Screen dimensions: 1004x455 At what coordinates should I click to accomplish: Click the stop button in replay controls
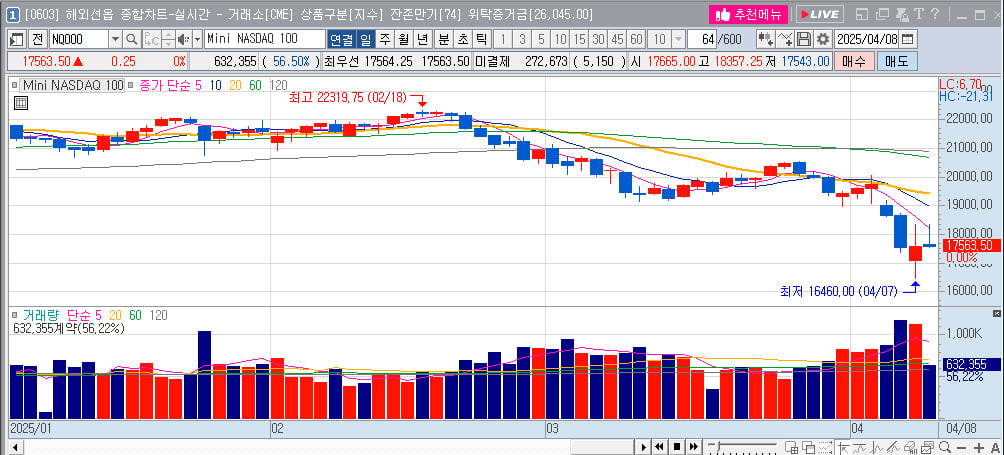tap(677, 447)
